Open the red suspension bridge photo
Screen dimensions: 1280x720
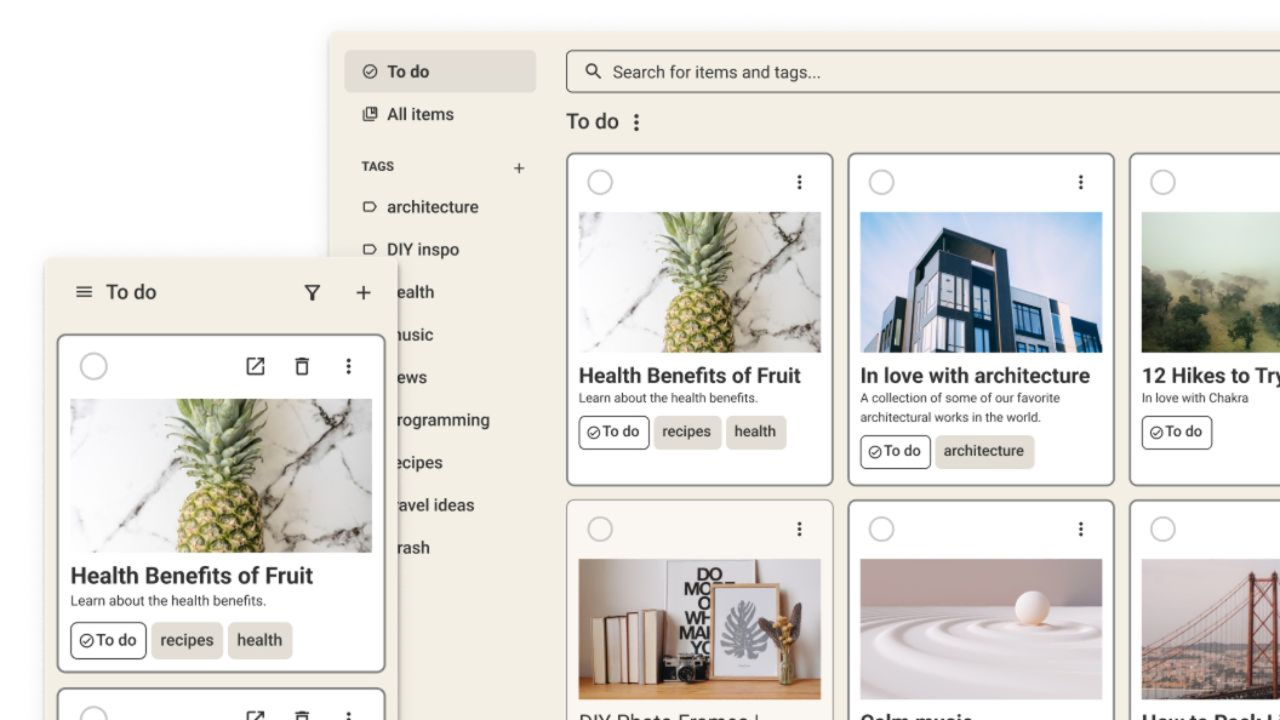coord(1211,629)
